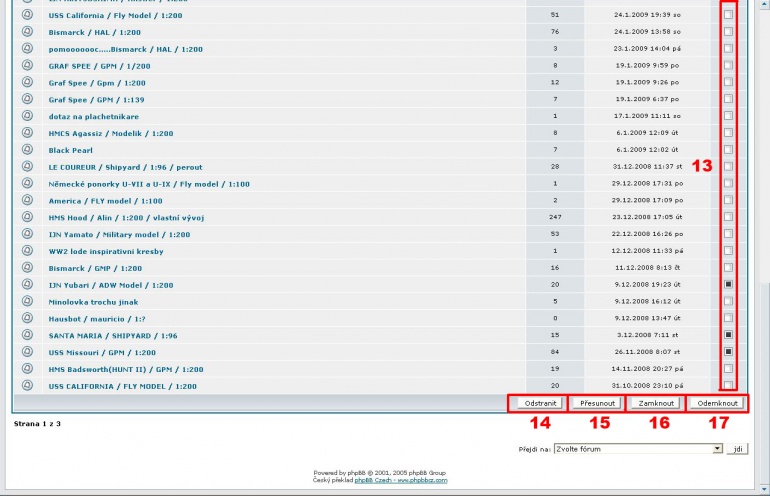
Task: Select checkbox for Black Pearl topic
Action: pyautogui.click(x=728, y=149)
